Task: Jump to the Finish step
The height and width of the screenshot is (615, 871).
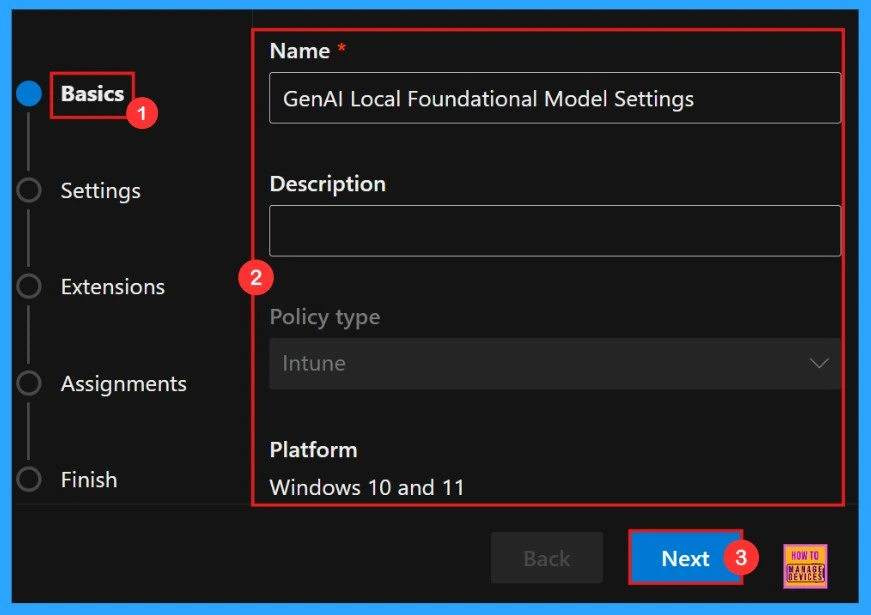Action: 89,479
